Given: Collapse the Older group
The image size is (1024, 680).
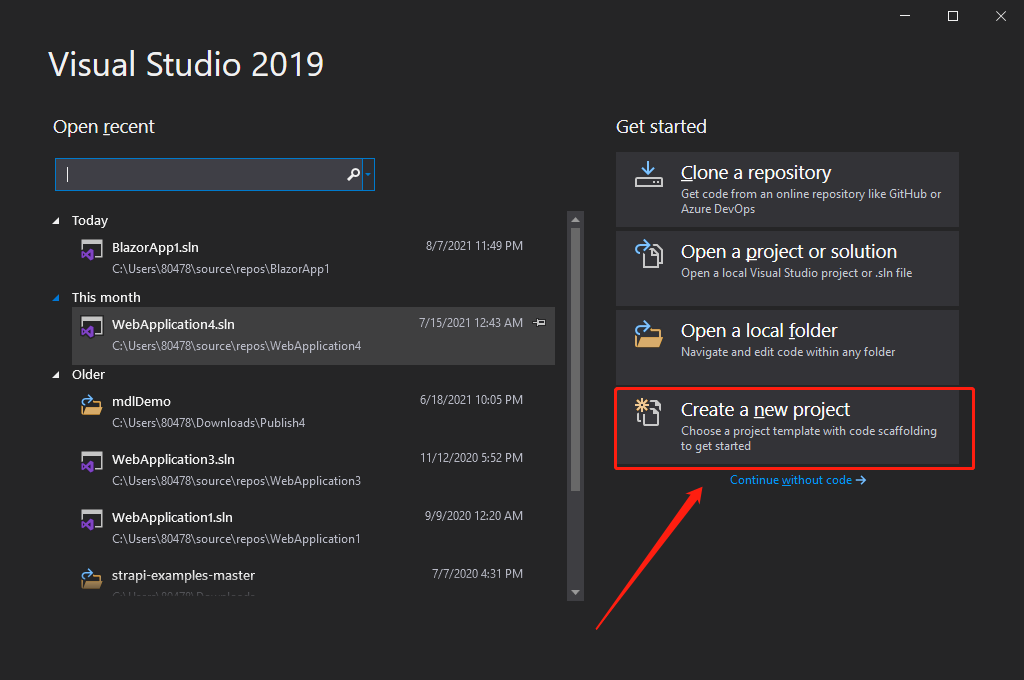Looking at the screenshot, I should click(57, 375).
